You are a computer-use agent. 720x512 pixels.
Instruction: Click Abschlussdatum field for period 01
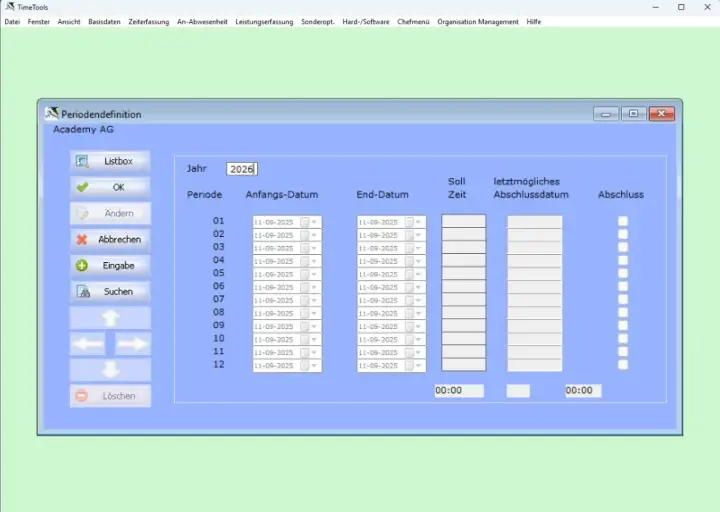tap(534, 222)
